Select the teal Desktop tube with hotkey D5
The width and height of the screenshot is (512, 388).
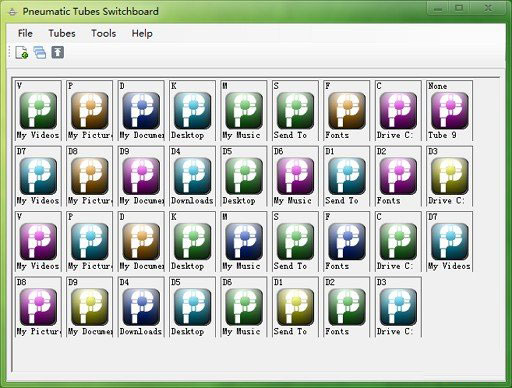[192, 307]
